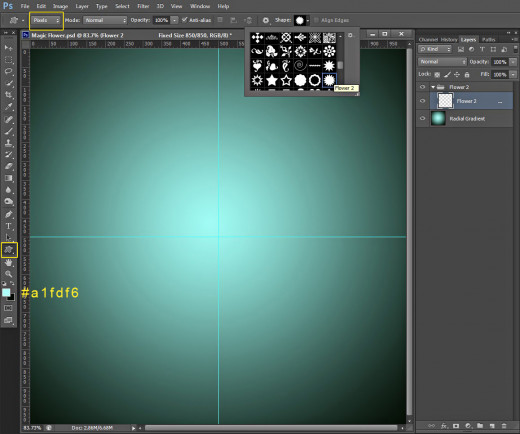The image size is (520, 434).
Task: Open the Filter menu
Action: [x=143, y=6]
